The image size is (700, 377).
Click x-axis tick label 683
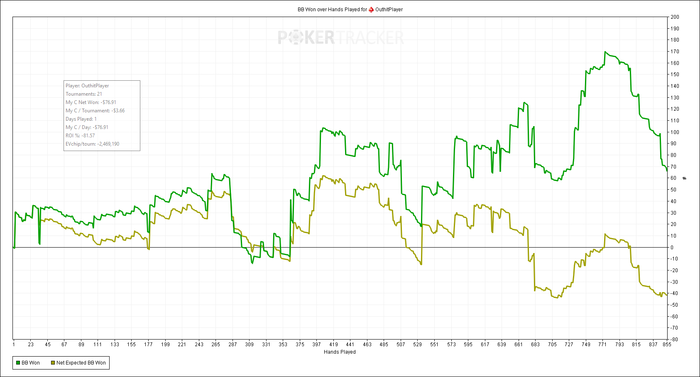click(x=535, y=344)
